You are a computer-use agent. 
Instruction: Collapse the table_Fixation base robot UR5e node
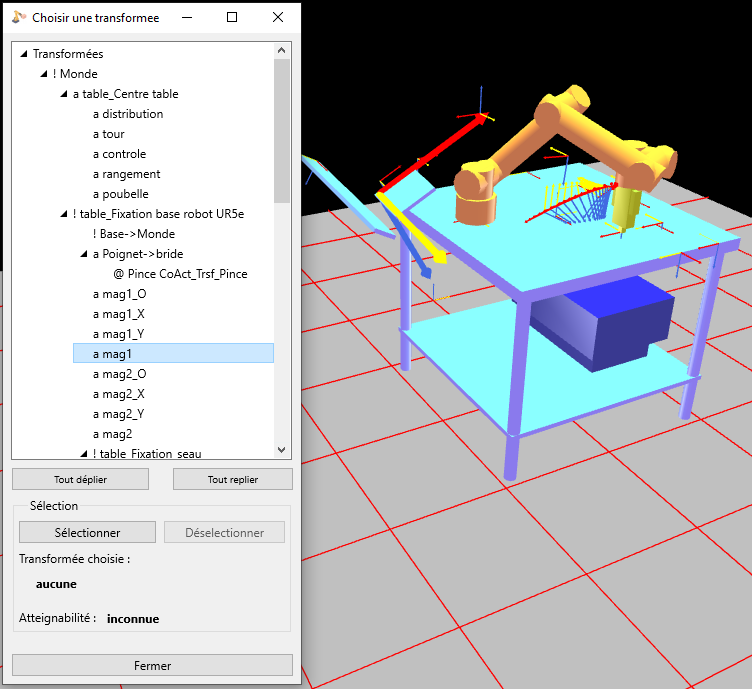pyautogui.click(x=63, y=214)
